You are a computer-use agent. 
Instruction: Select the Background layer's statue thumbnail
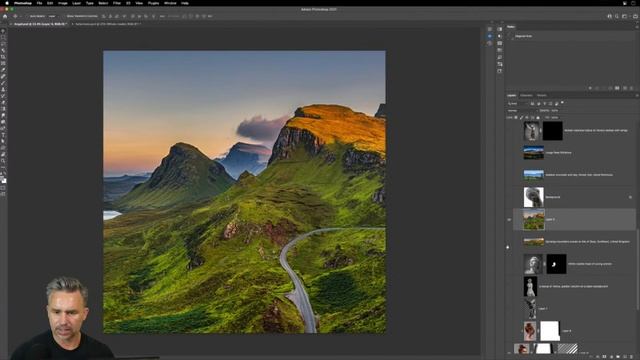tap(533, 197)
